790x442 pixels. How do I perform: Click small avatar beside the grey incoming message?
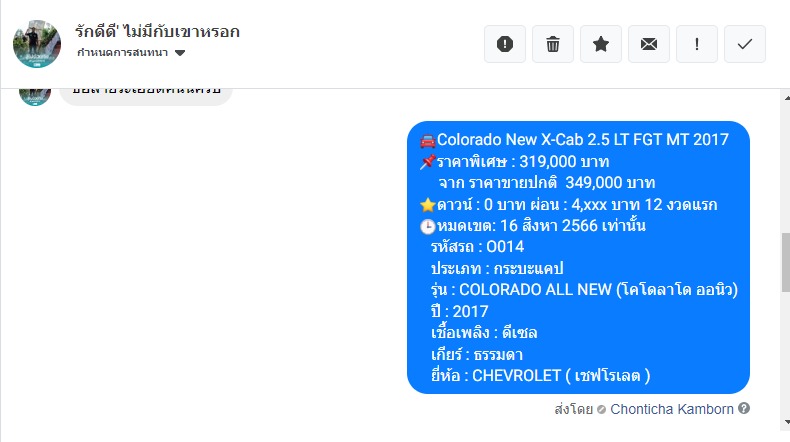tap(35, 97)
